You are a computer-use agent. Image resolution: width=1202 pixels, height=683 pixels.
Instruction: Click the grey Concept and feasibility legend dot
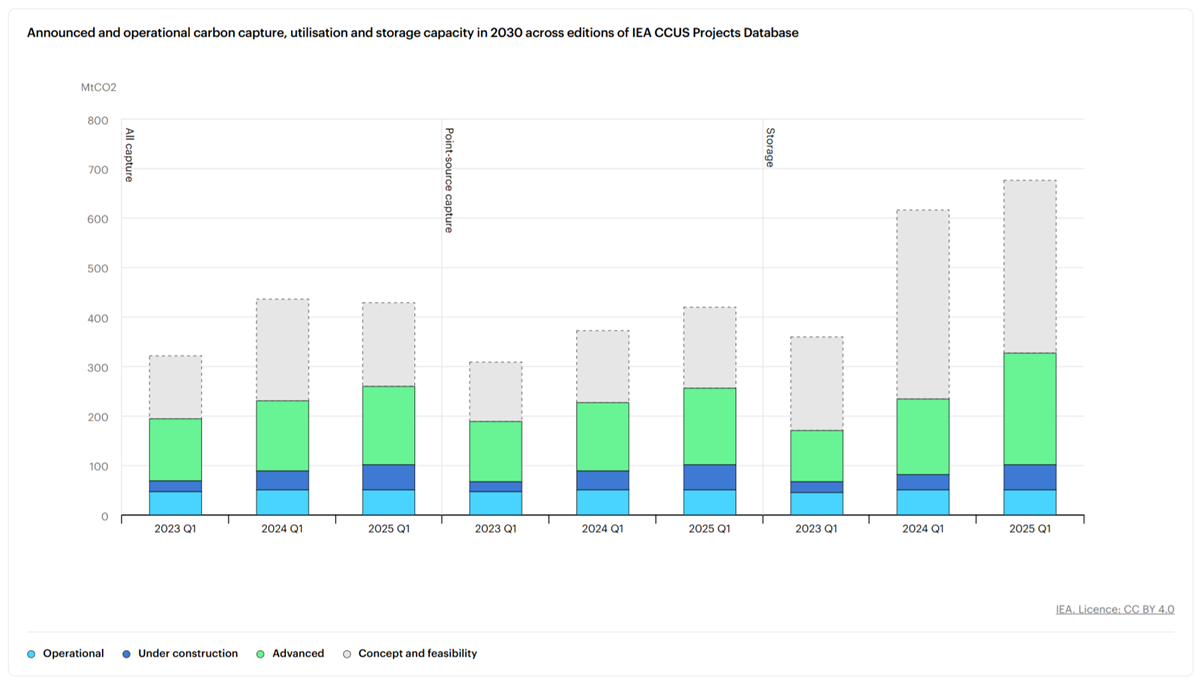(347, 654)
